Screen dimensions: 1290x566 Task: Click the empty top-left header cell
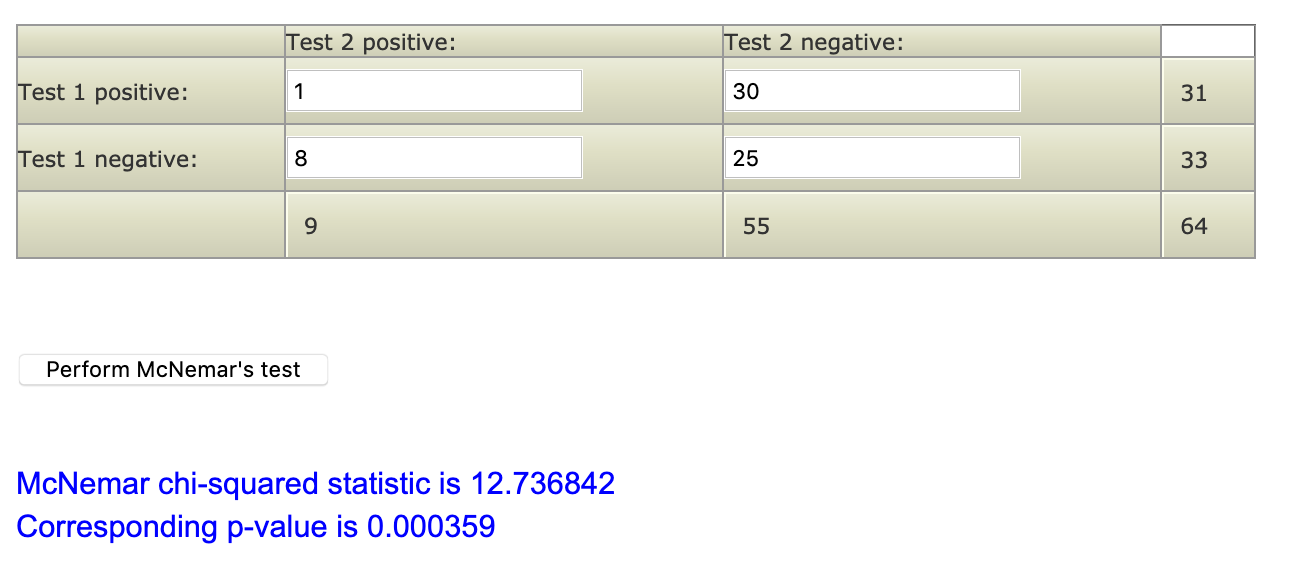[x=150, y=41]
